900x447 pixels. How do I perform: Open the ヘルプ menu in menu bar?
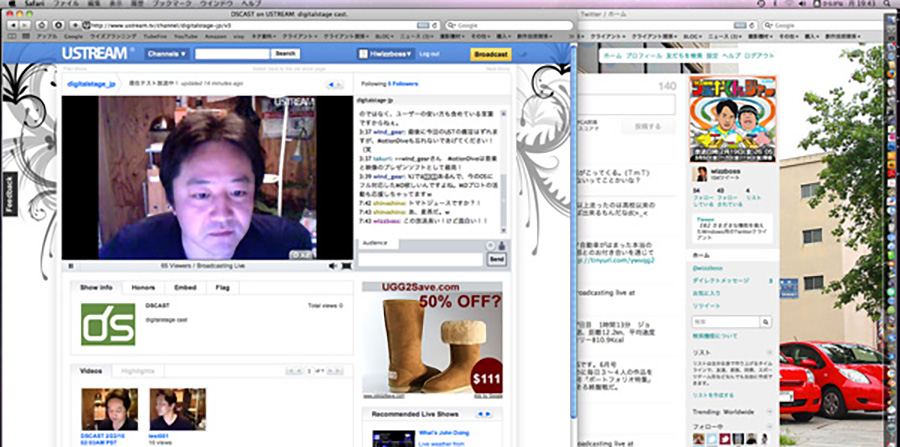251,3
